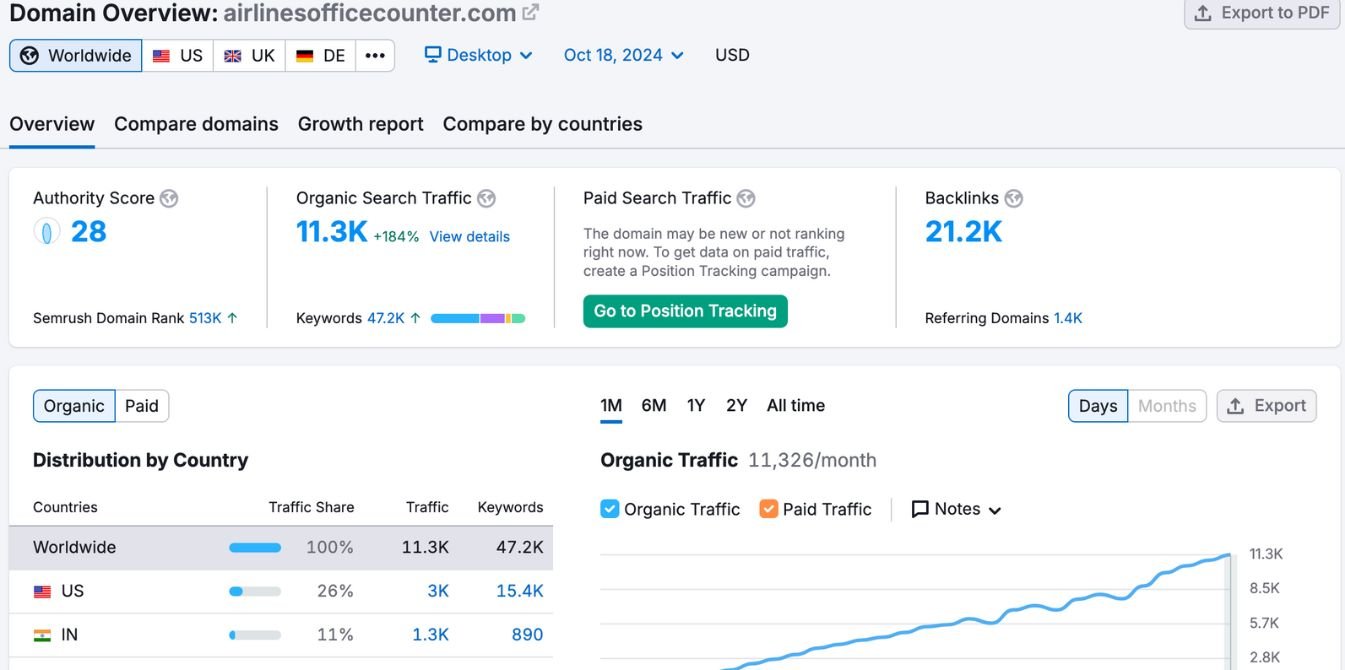Select the 1Y time range
This screenshot has width=1345, height=670.
point(696,405)
